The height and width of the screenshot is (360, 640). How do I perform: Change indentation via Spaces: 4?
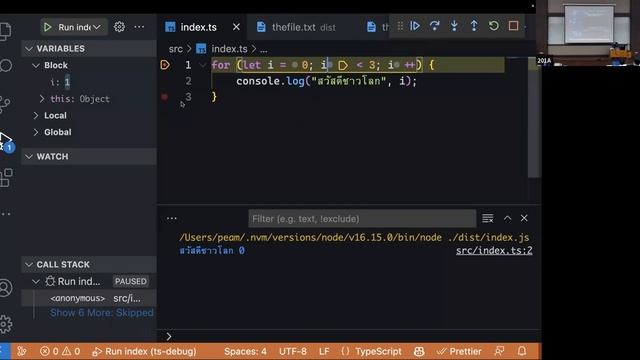tap(245, 351)
